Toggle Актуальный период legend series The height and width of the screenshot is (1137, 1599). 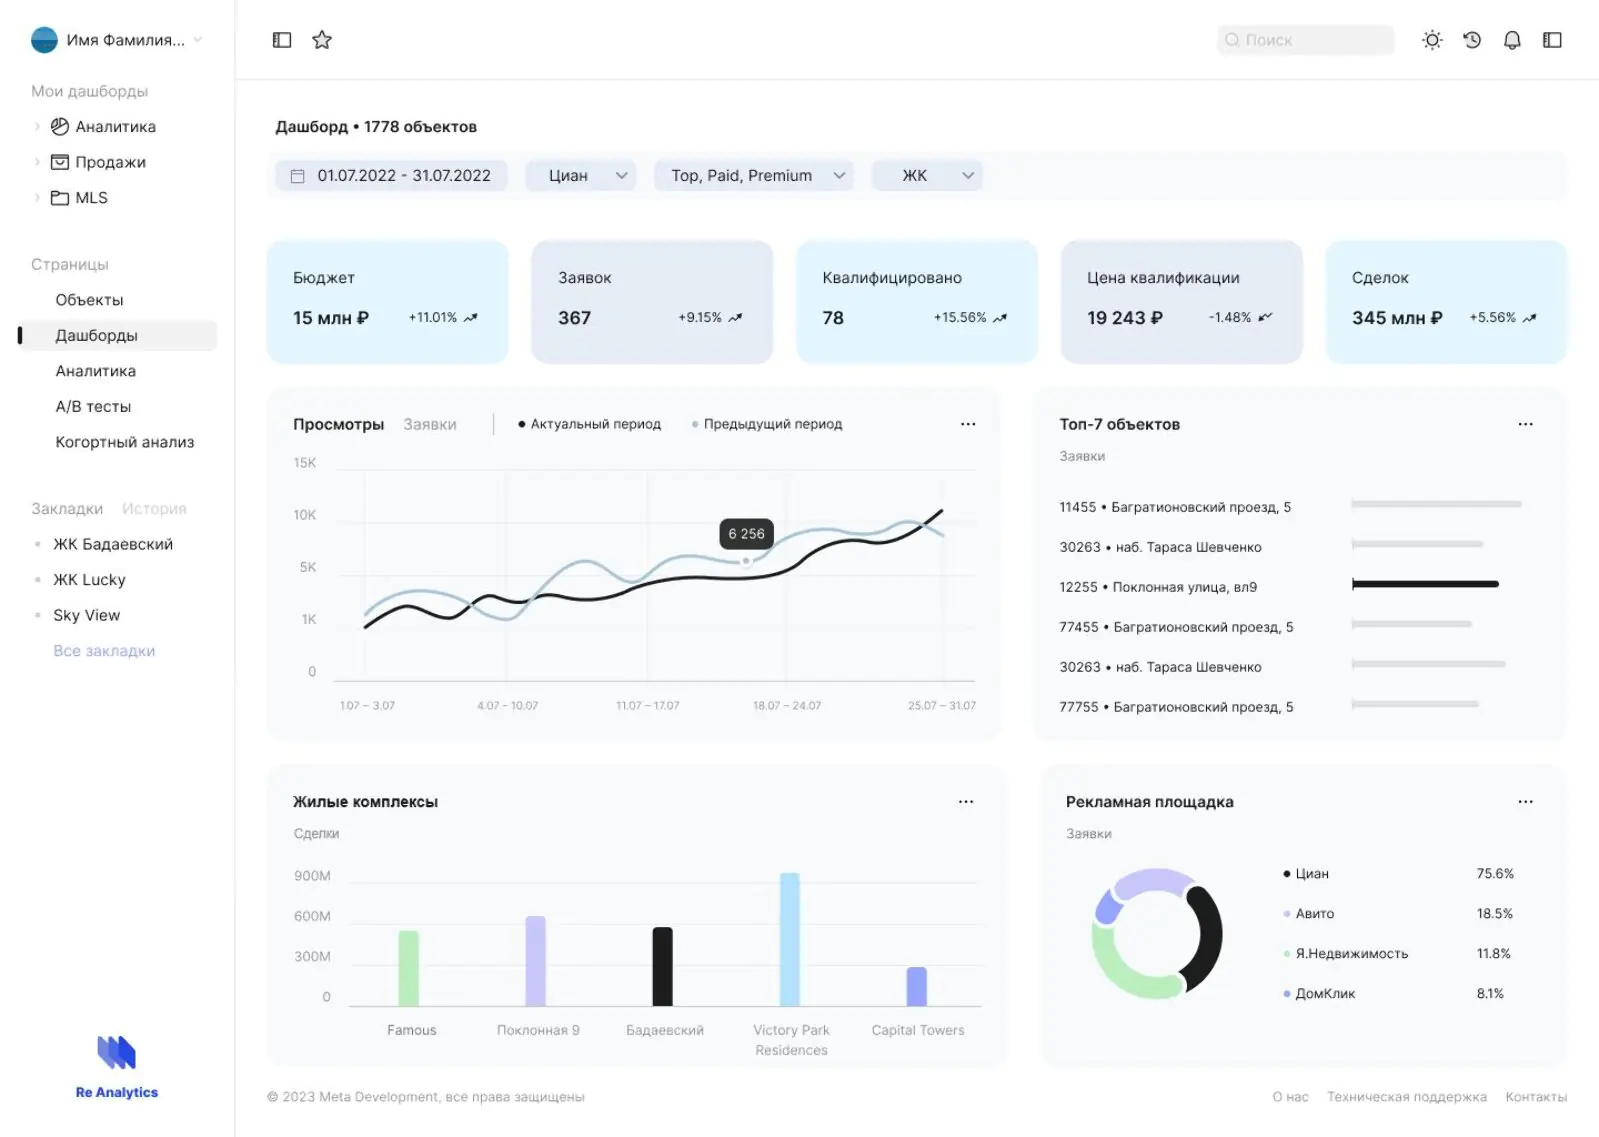point(589,424)
